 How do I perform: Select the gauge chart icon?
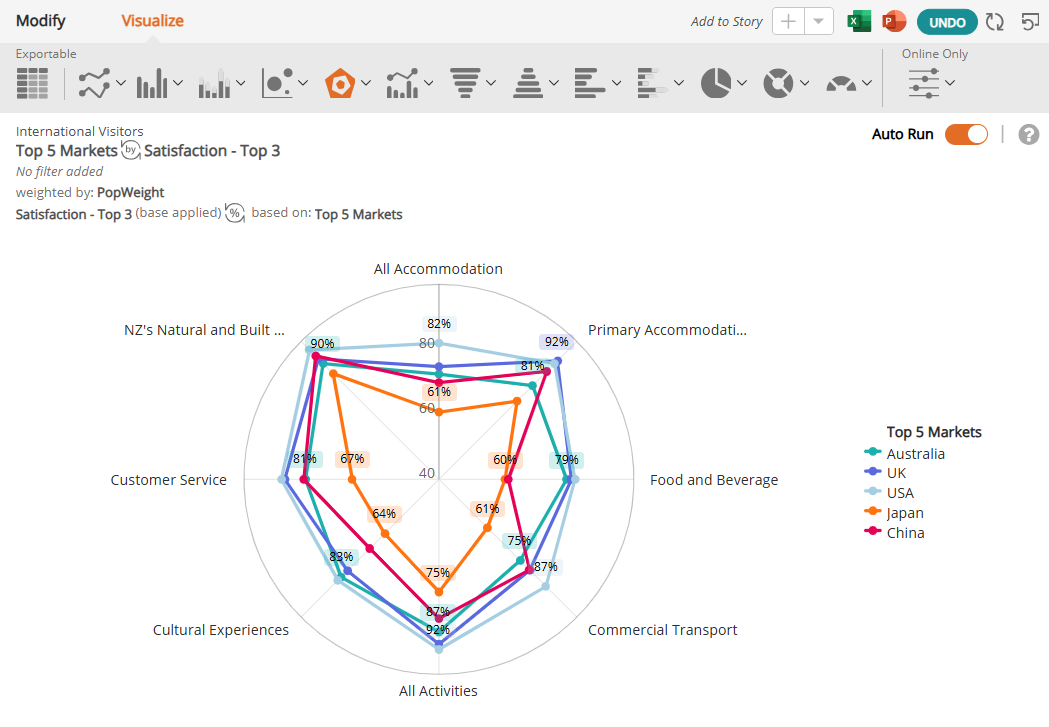[841, 84]
